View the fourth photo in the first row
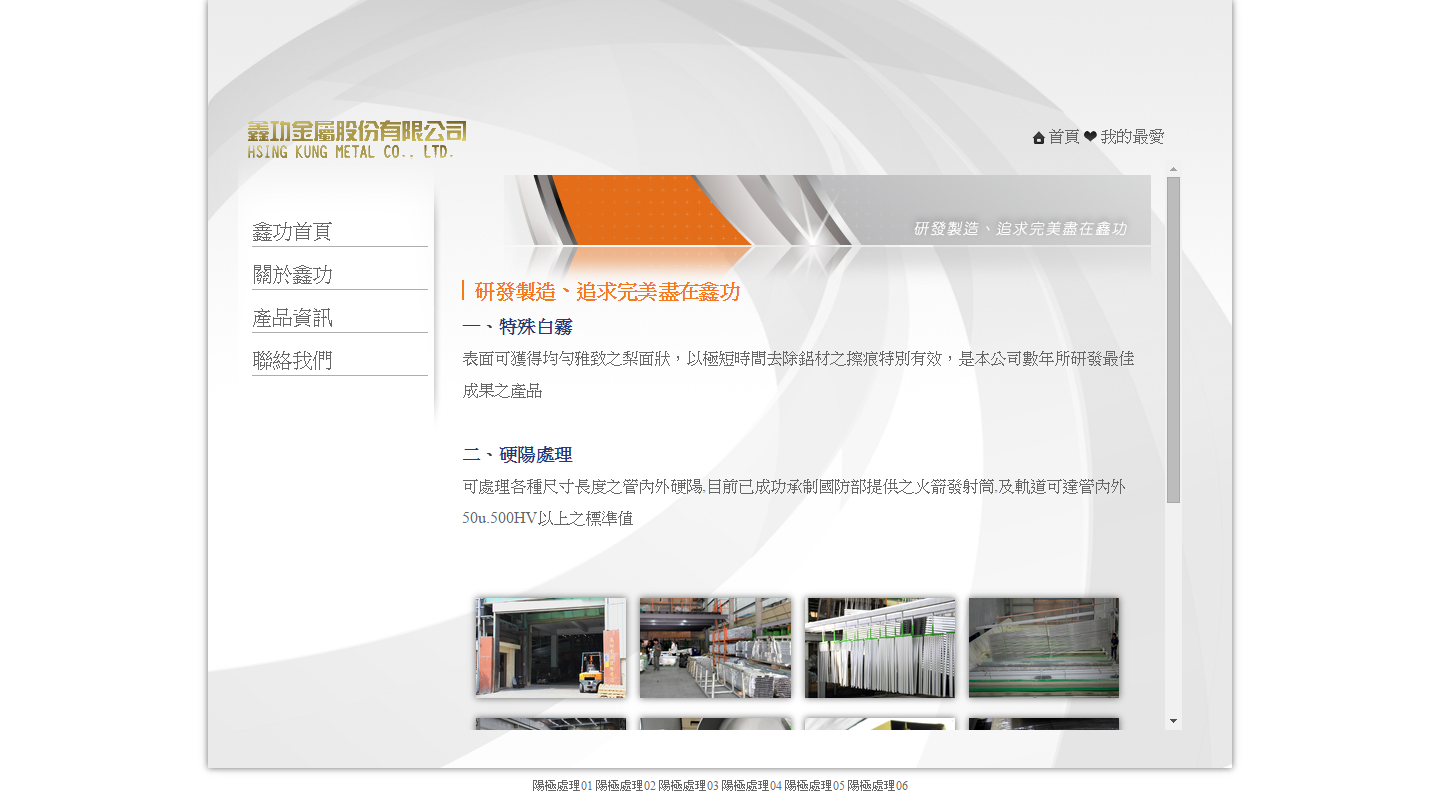Viewport: 1440px width, 802px height. point(1044,648)
